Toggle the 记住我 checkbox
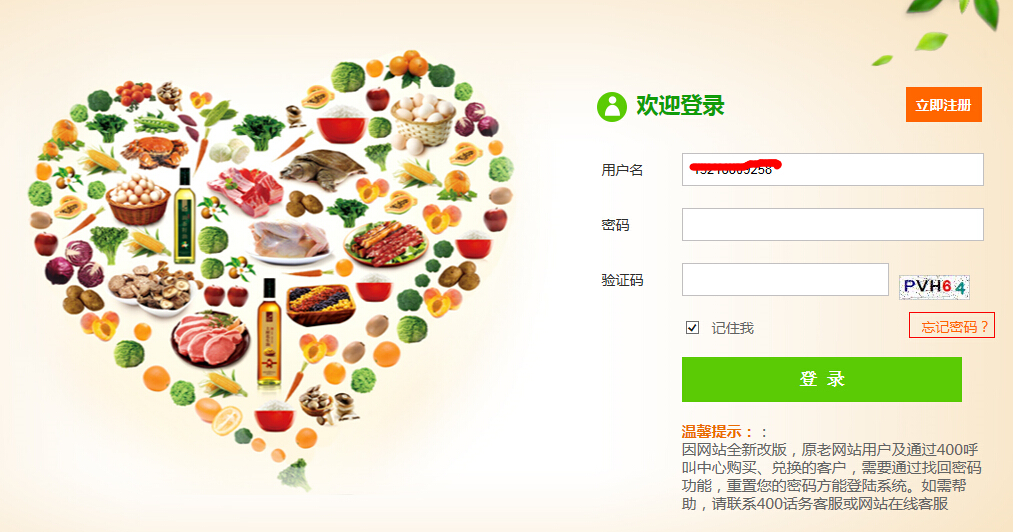 coord(693,328)
